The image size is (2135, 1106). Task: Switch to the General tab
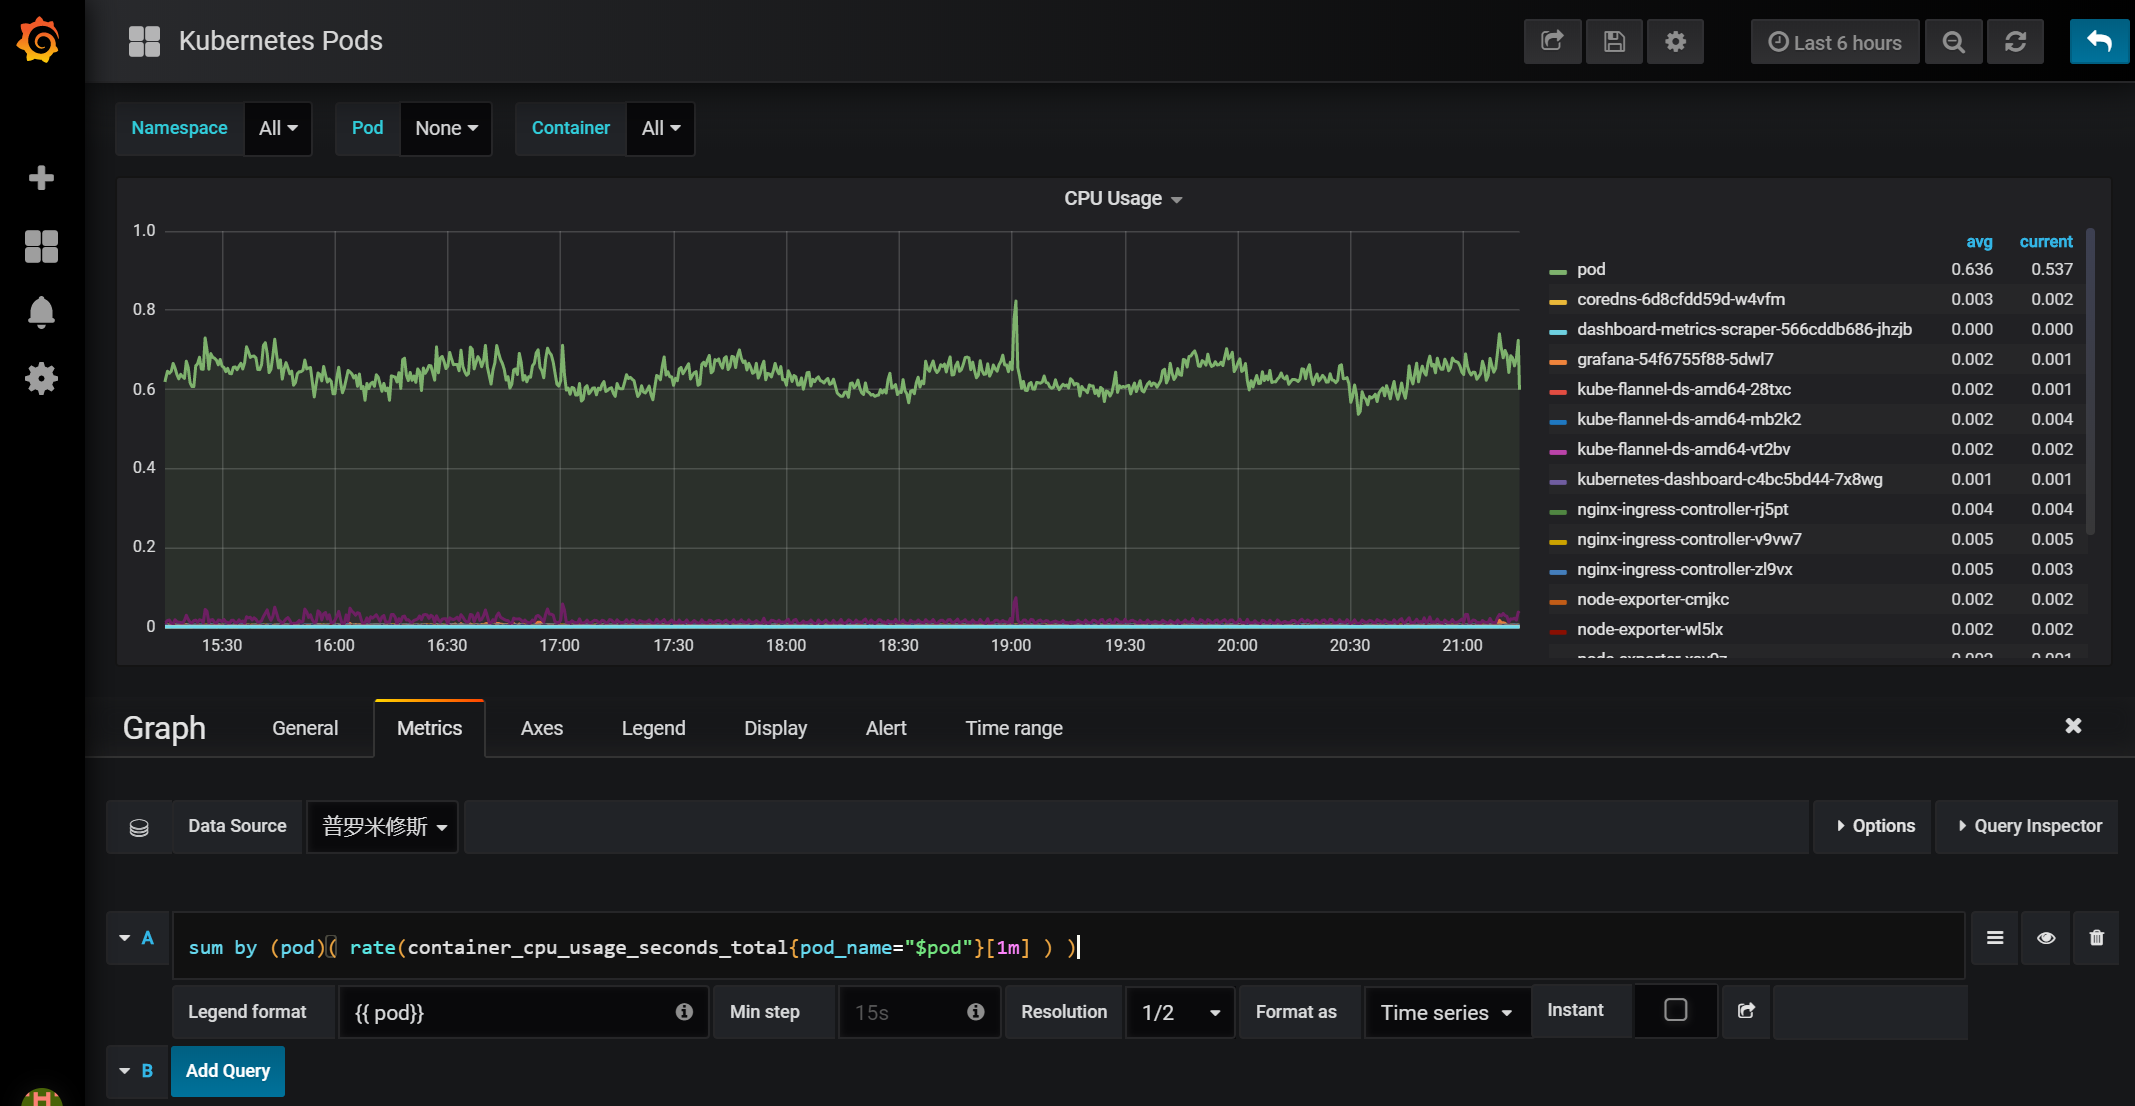pyautogui.click(x=305, y=728)
